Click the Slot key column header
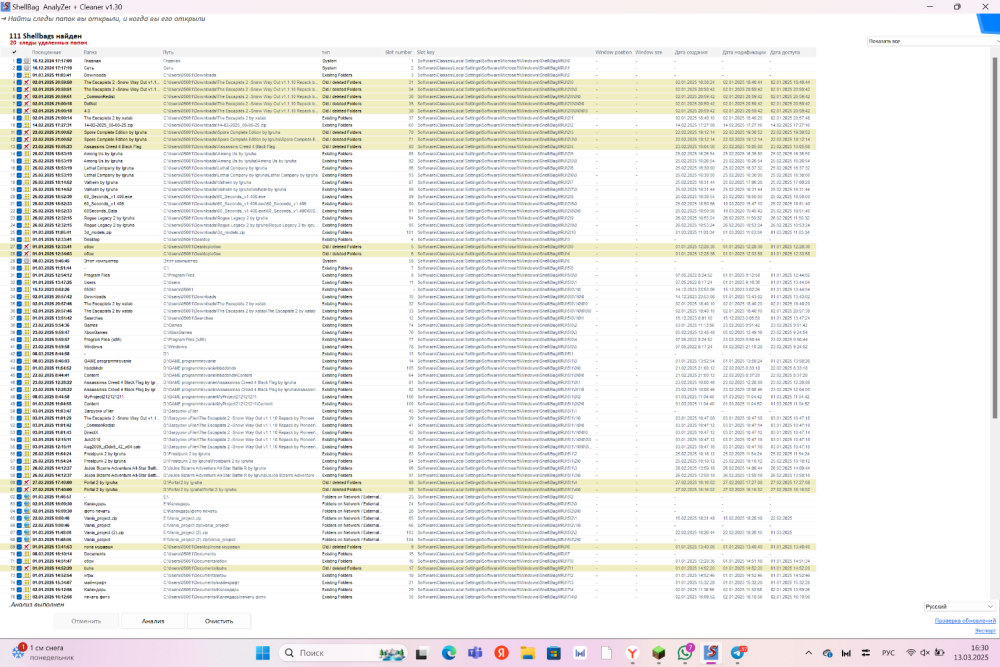This screenshot has width=1000, height=667. [x=425, y=52]
